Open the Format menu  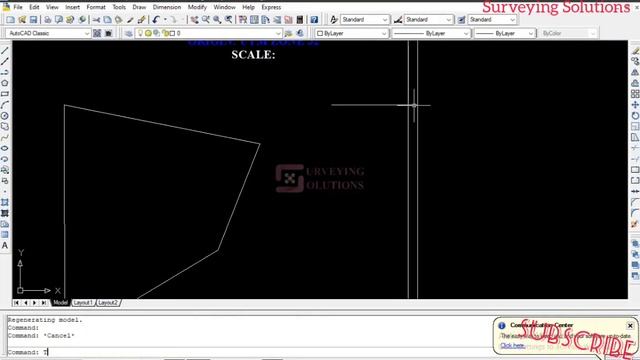click(x=96, y=7)
